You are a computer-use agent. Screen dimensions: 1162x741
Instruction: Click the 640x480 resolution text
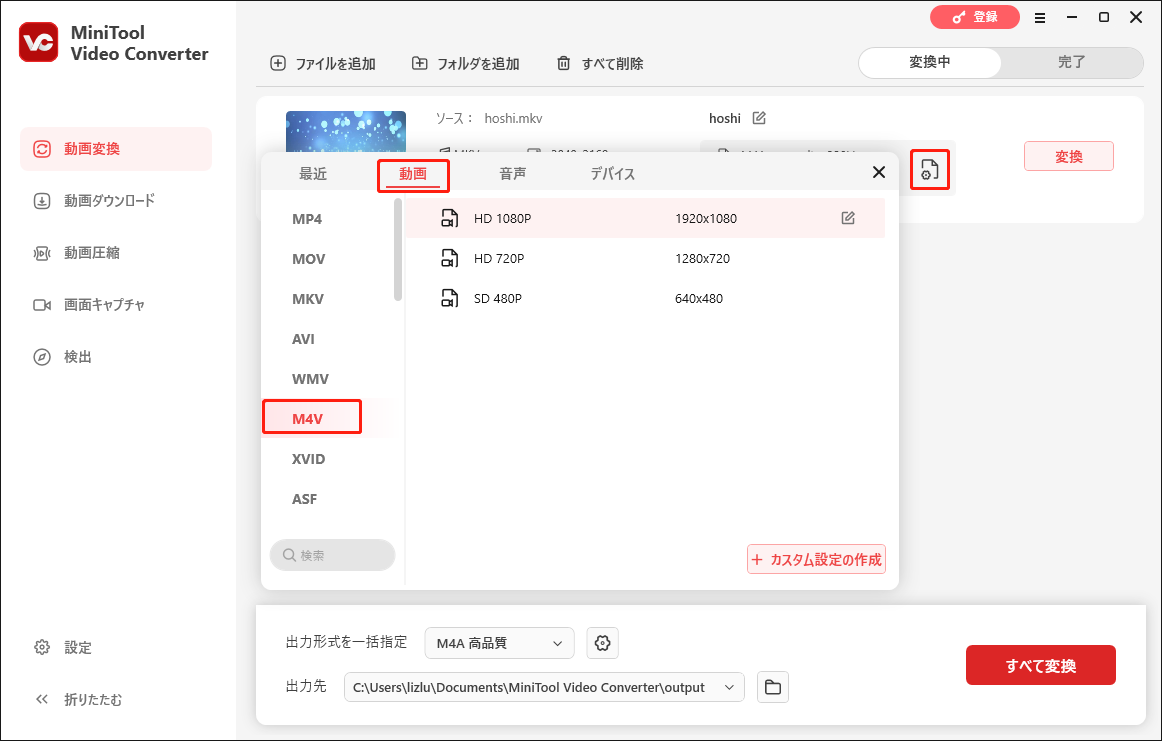[698, 299]
